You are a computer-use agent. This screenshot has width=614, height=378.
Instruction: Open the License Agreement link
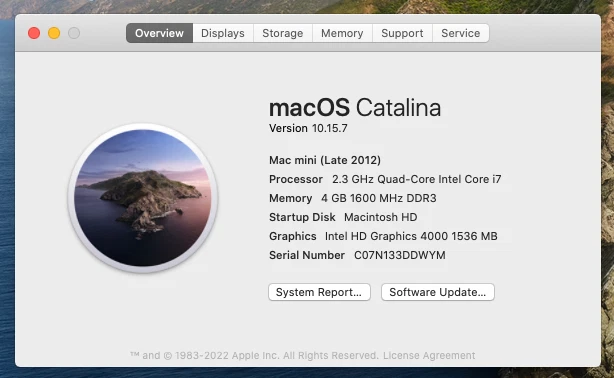click(429, 355)
